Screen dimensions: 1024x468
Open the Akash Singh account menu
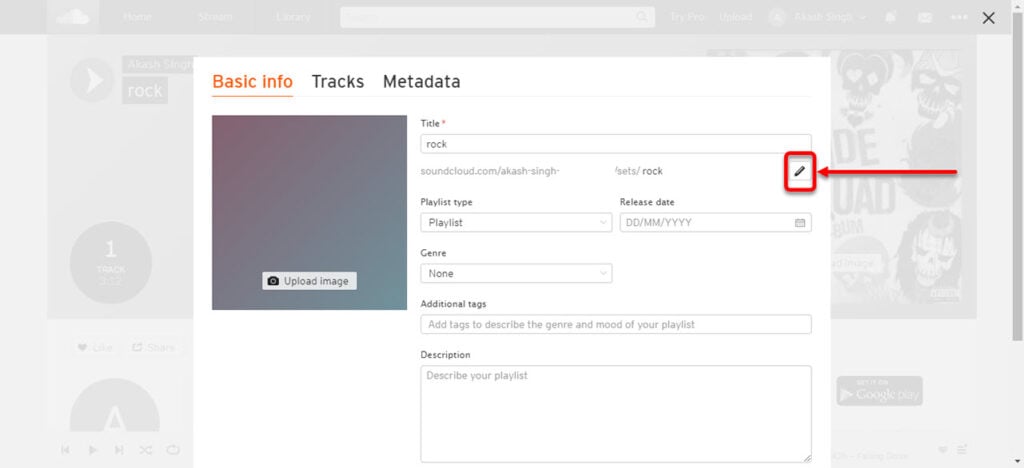[818, 18]
